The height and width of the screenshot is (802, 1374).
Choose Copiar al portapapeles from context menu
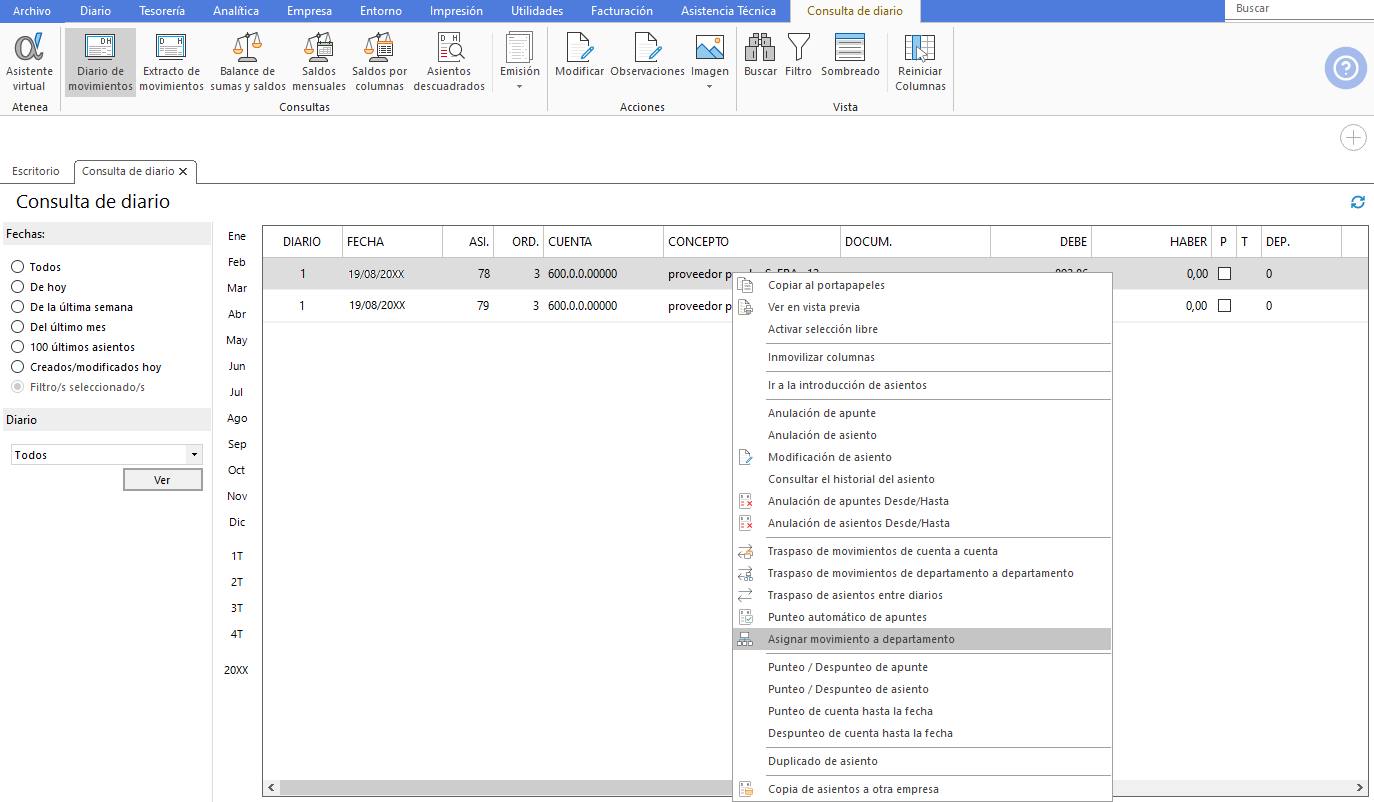click(921, 285)
